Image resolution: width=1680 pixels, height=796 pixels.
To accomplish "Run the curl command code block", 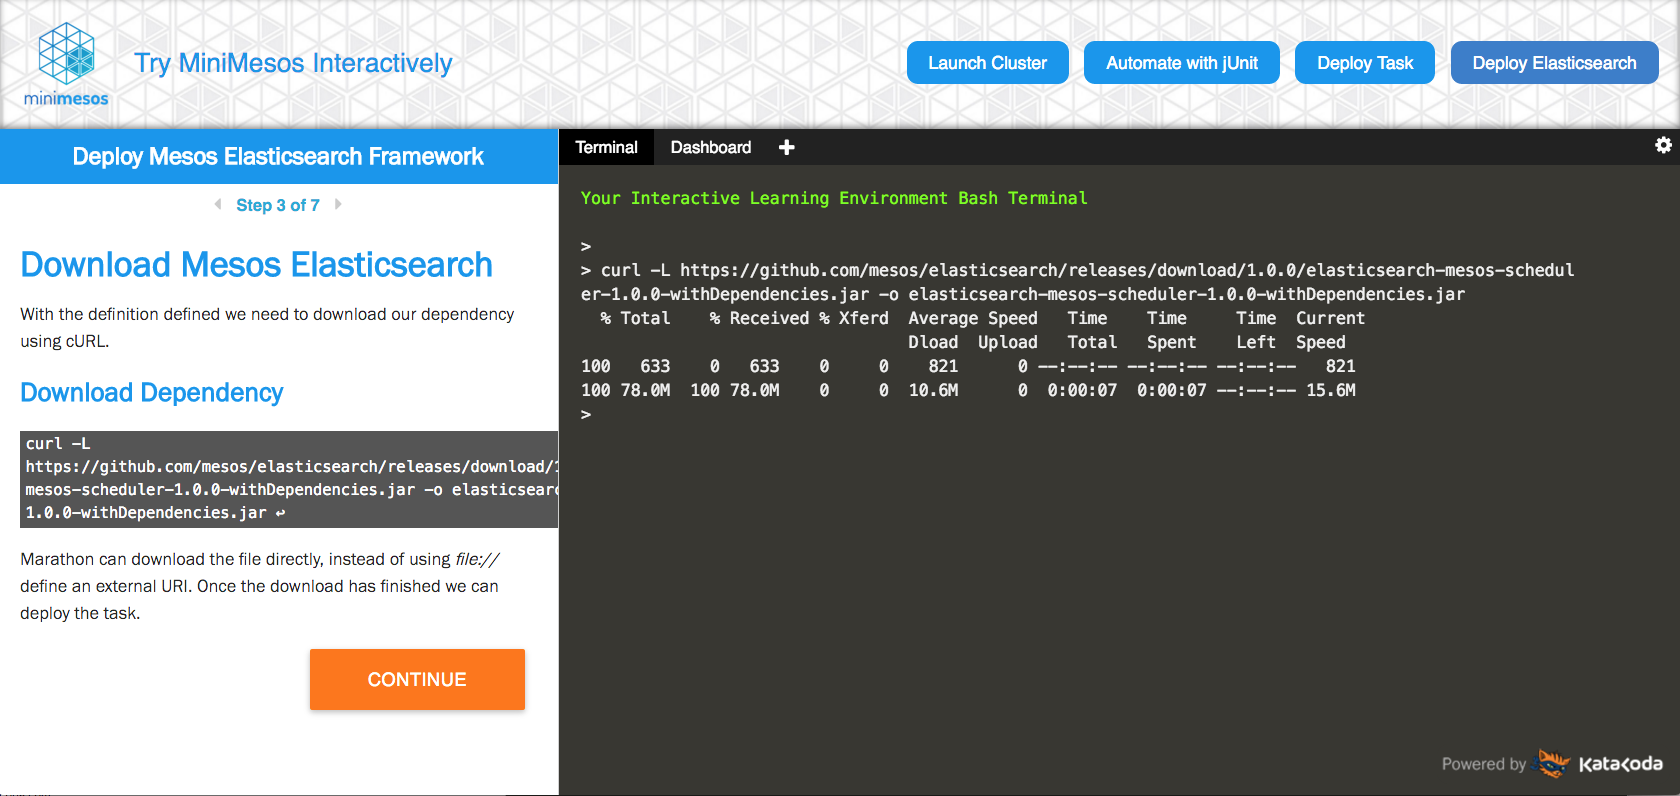I will (x=289, y=479).
